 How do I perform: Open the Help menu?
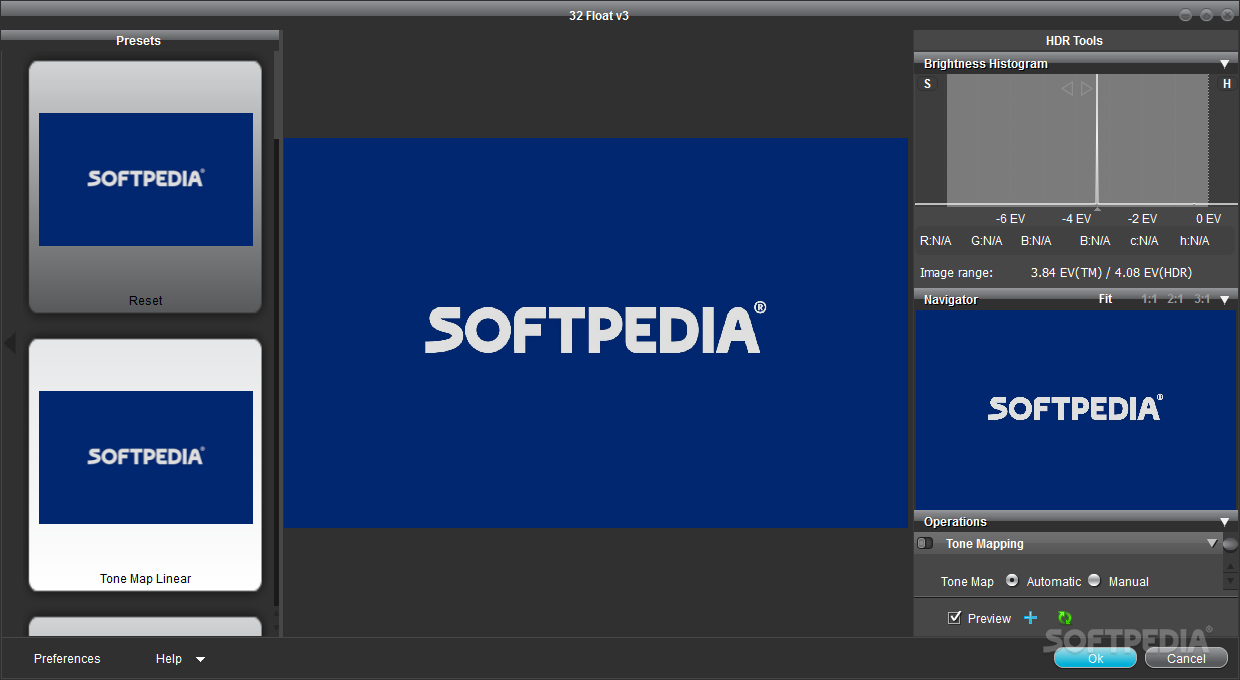click(169, 658)
